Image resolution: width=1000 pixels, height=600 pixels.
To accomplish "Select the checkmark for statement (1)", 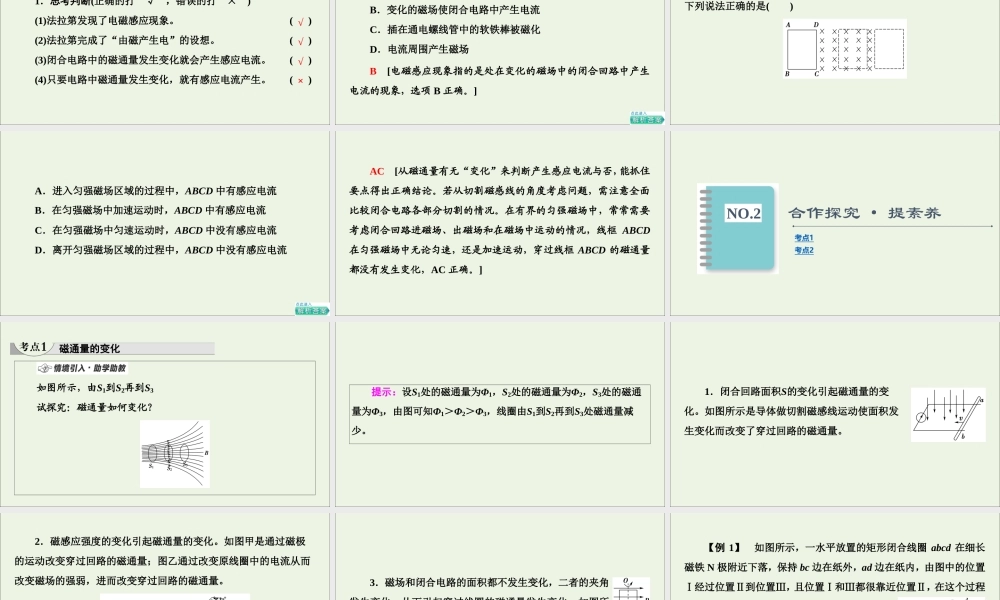I will coord(300,22).
